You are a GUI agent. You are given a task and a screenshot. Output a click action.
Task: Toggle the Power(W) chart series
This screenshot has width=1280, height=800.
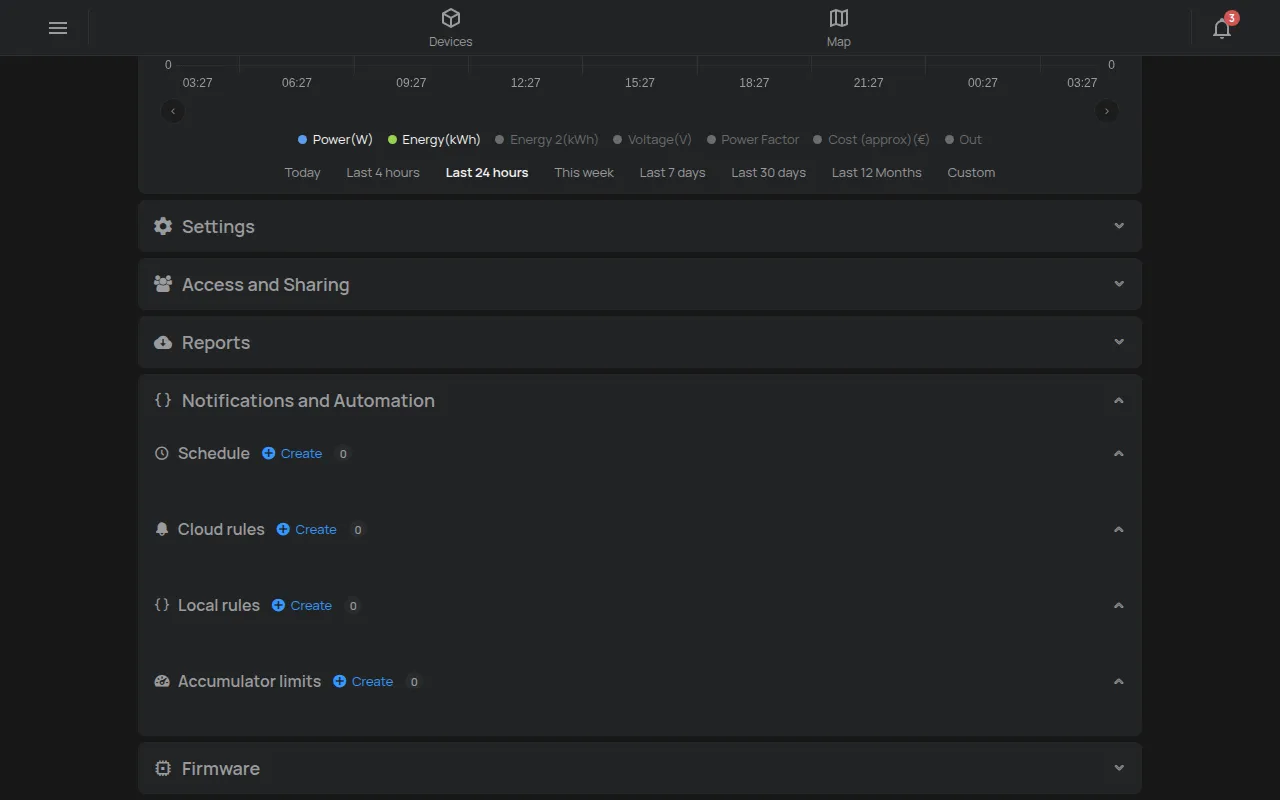click(x=335, y=140)
